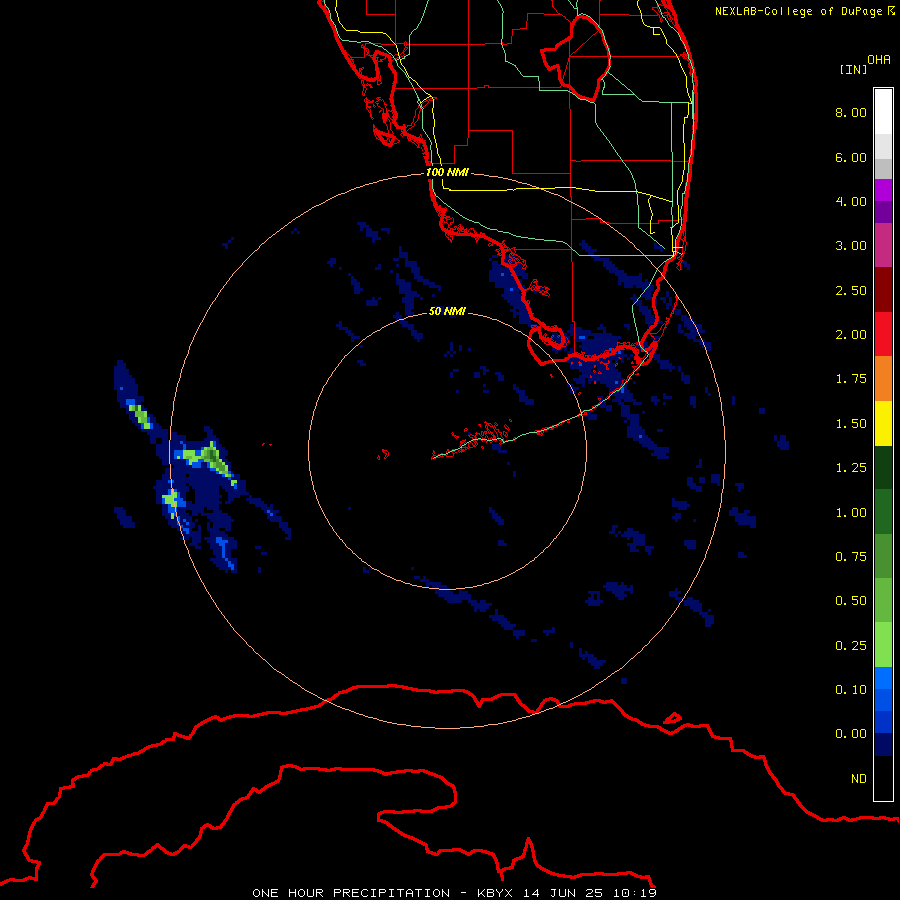Screen dimensions: 900x900
Task: Click the white swatch beside the 8.00 label
Action: (x=883, y=112)
